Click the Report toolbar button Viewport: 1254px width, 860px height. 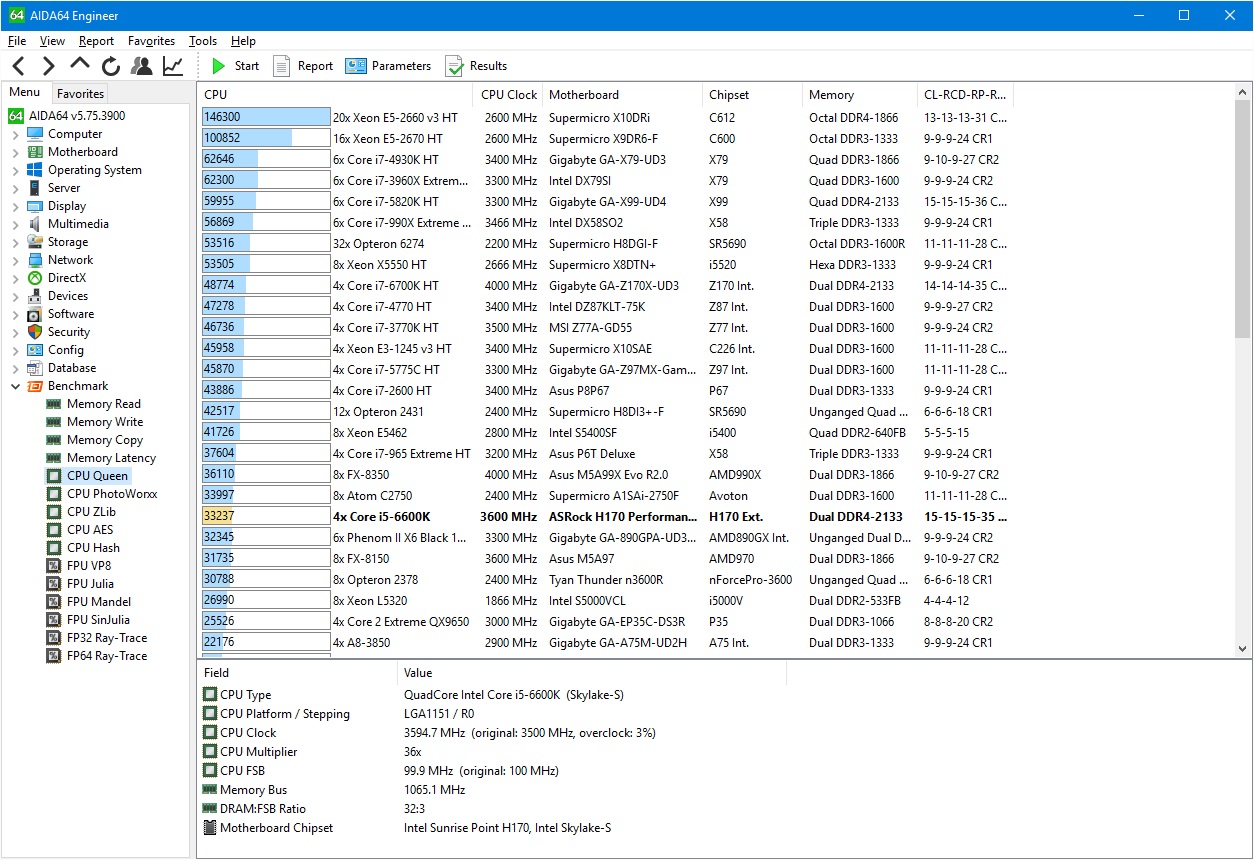tap(303, 66)
